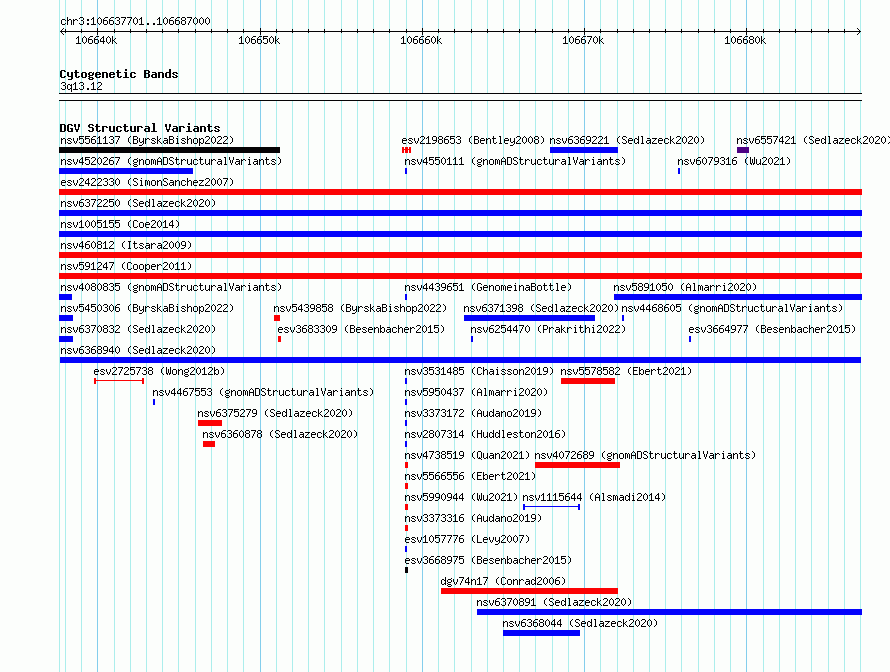This screenshot has height=672, width=890.
Task: Open nsv5566556 (Ebert2021) label
Action: [x=470, y=476]
